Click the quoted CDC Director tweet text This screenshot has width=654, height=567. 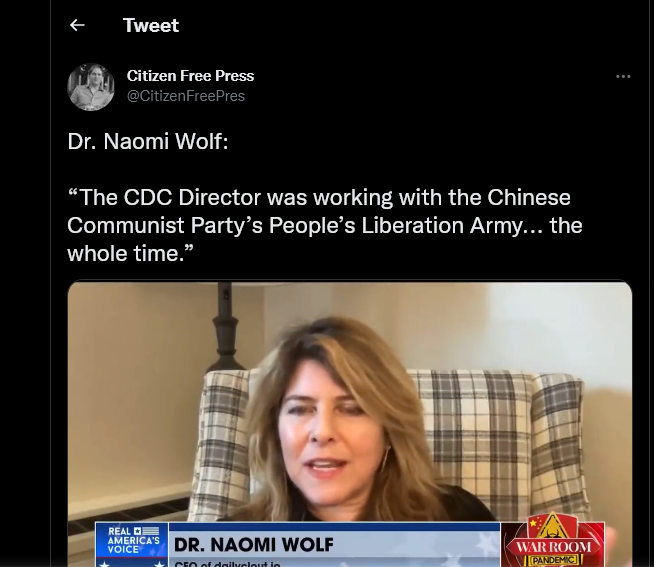pyautogui.click(x=324, y=225)
